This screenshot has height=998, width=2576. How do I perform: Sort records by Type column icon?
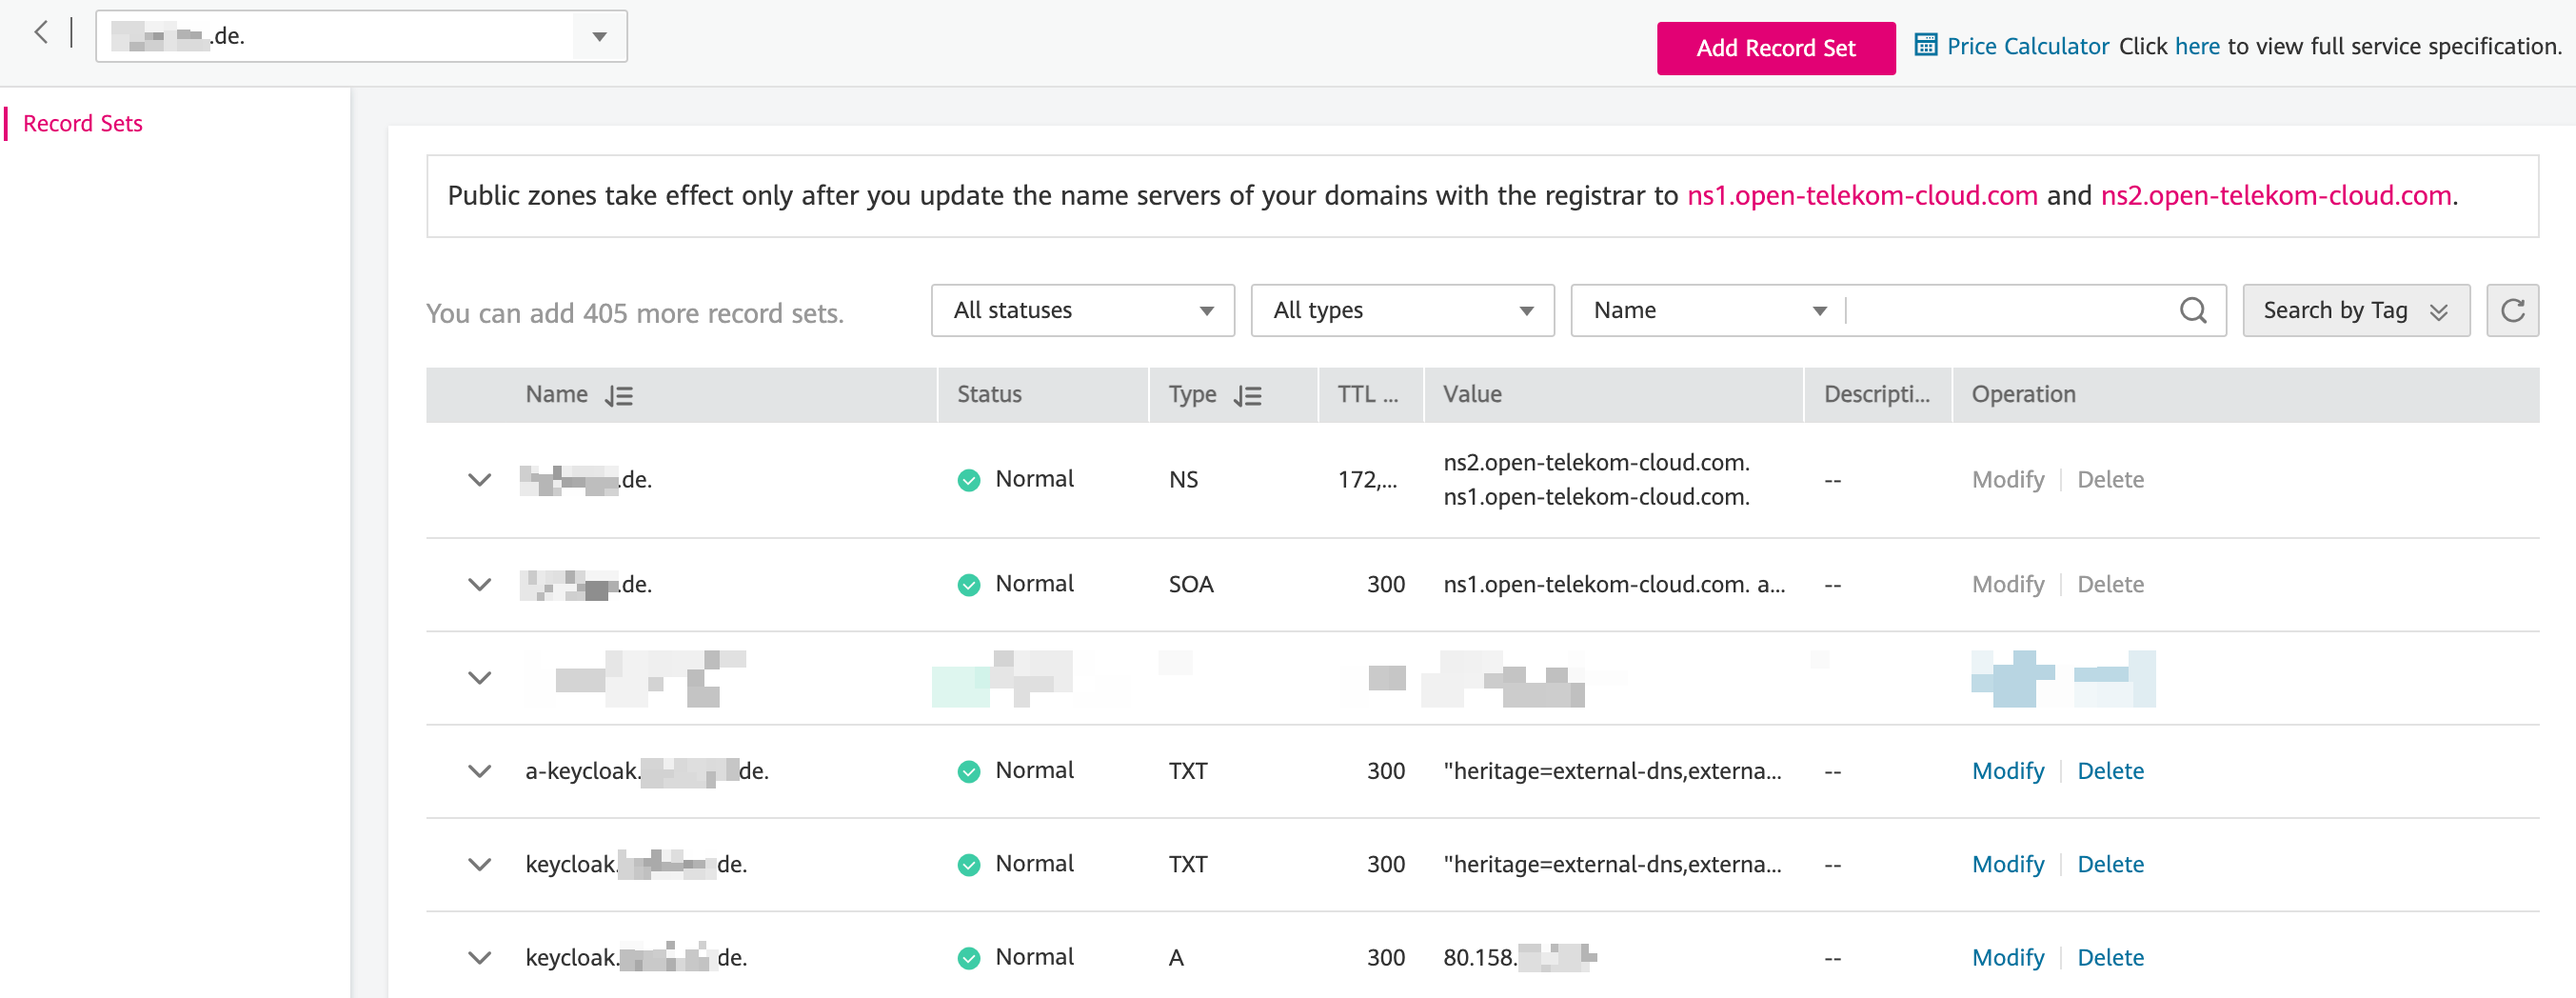click(1247, 396)
